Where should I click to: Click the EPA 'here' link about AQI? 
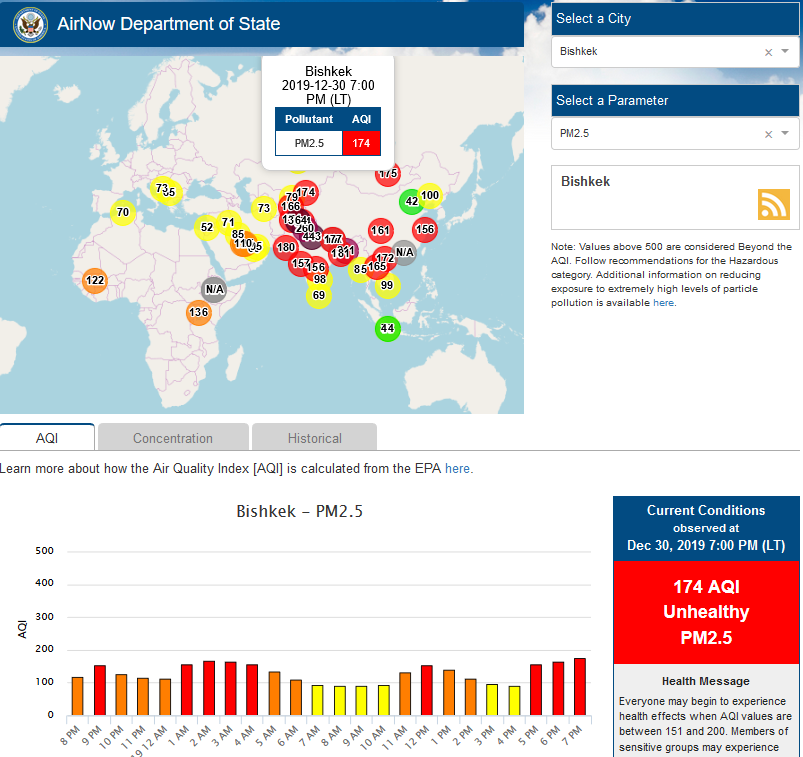click(458, 468)
